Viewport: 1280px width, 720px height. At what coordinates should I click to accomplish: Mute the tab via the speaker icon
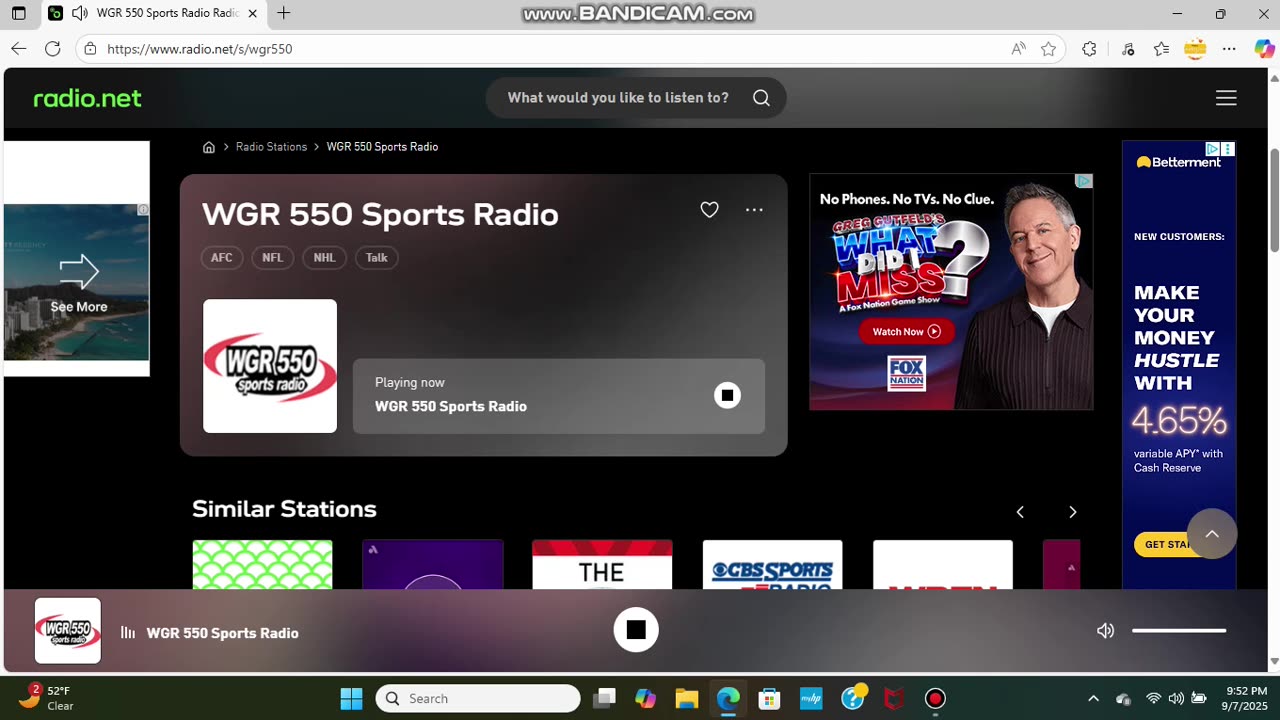tap(79, 13)
